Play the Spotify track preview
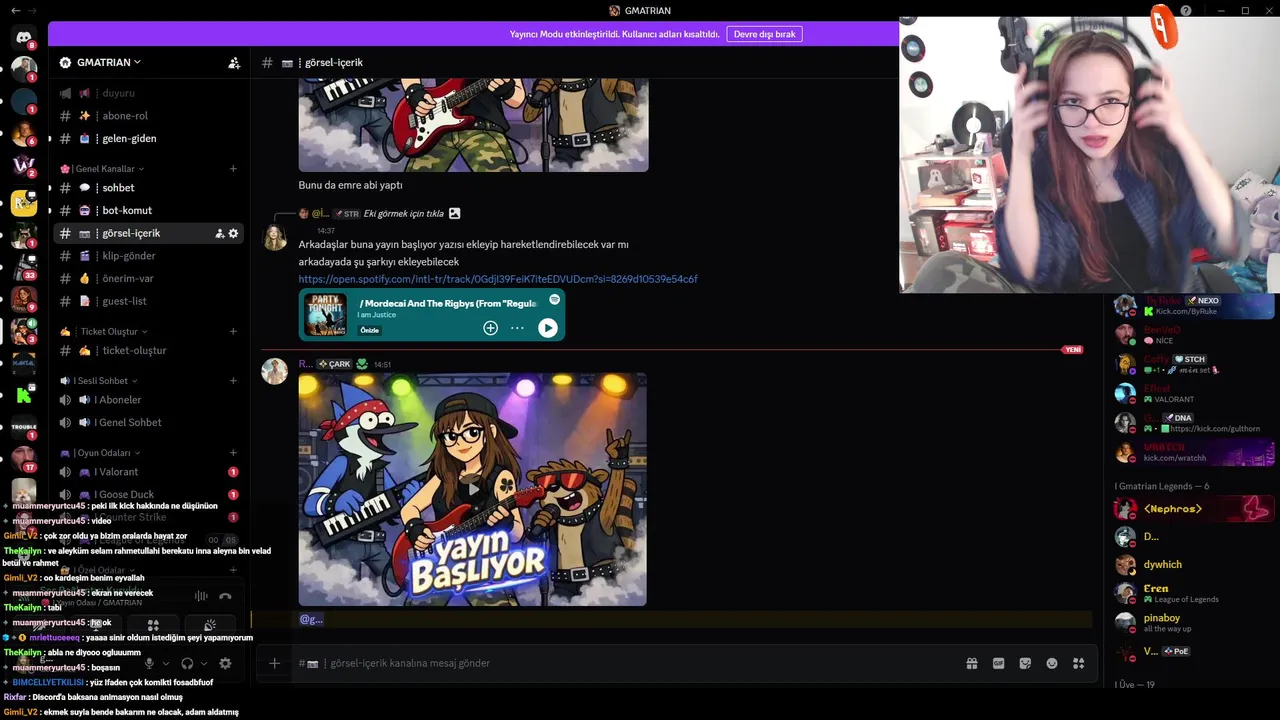1280x720 pixels. [x=547, y=328]
